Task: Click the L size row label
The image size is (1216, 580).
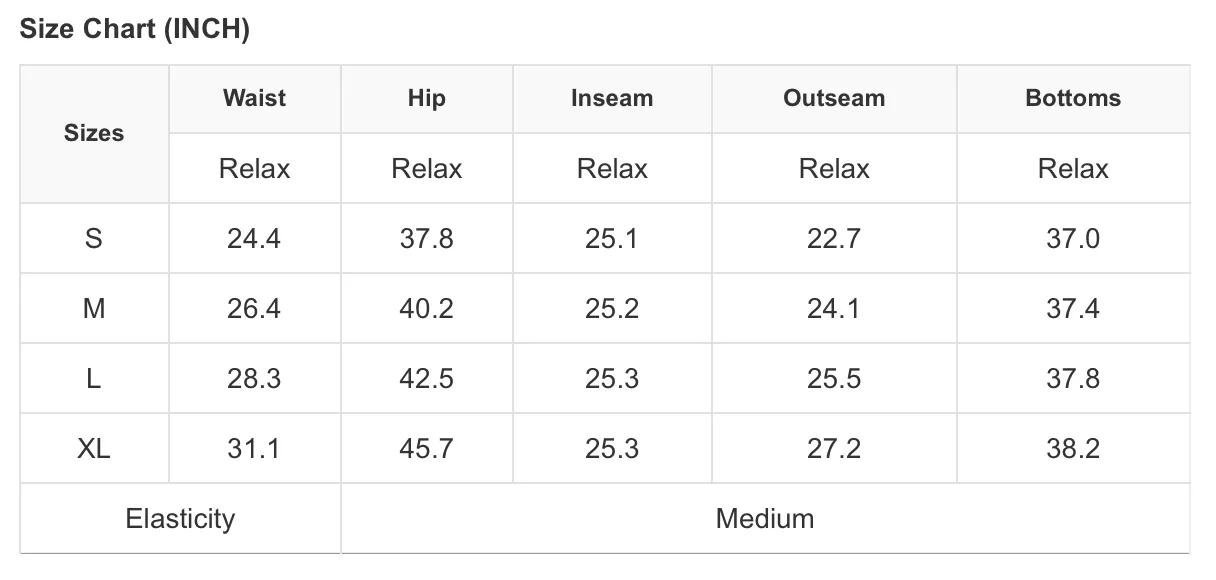Action: [x=94, y=379]
